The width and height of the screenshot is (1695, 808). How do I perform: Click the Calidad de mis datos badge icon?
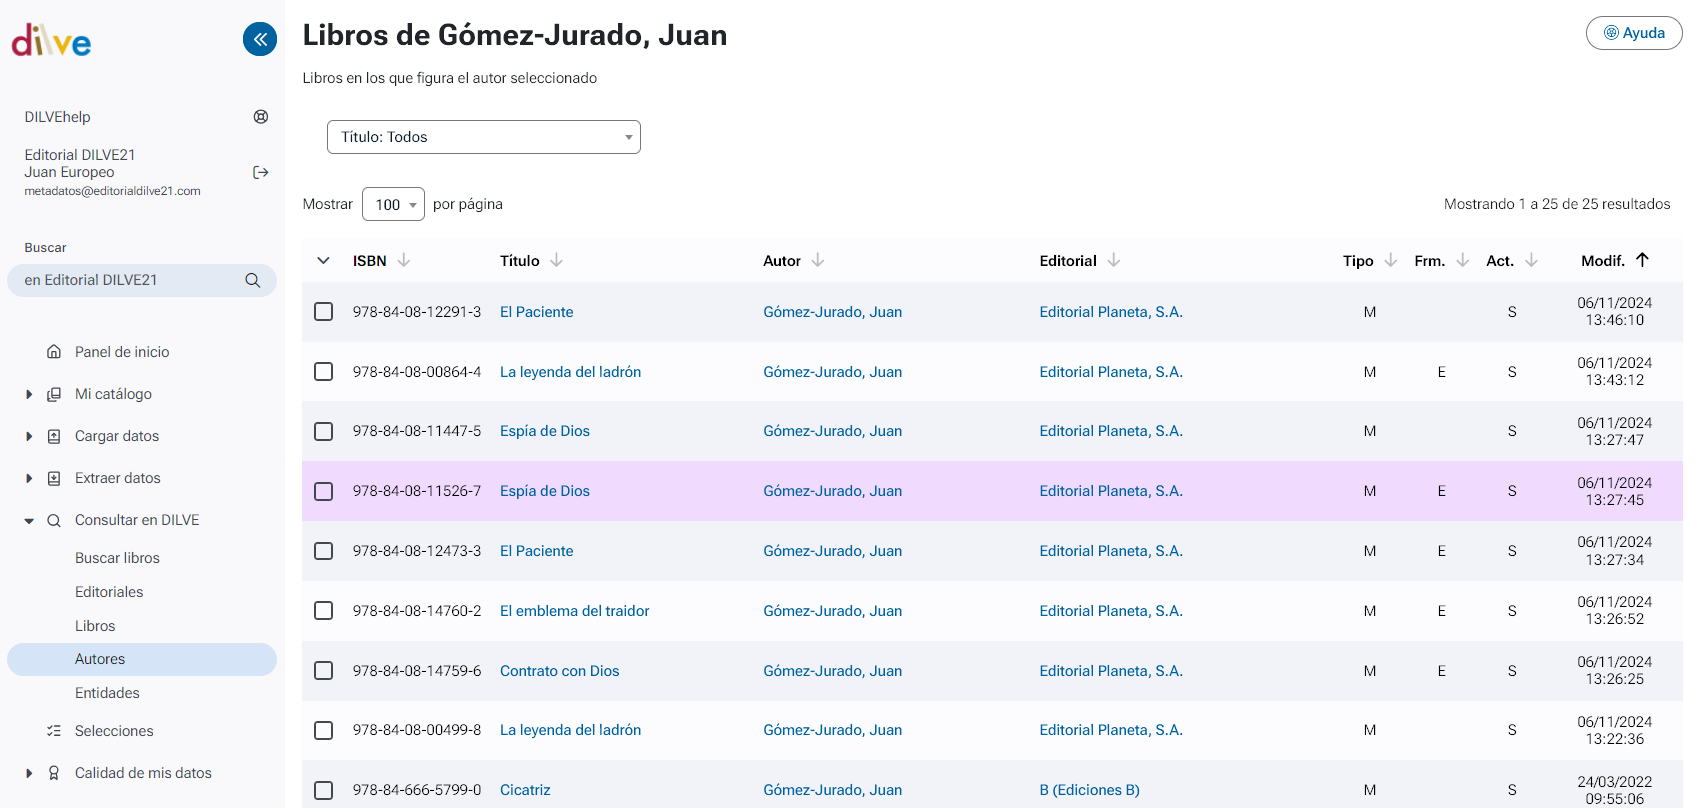click(x=54, y=773)
